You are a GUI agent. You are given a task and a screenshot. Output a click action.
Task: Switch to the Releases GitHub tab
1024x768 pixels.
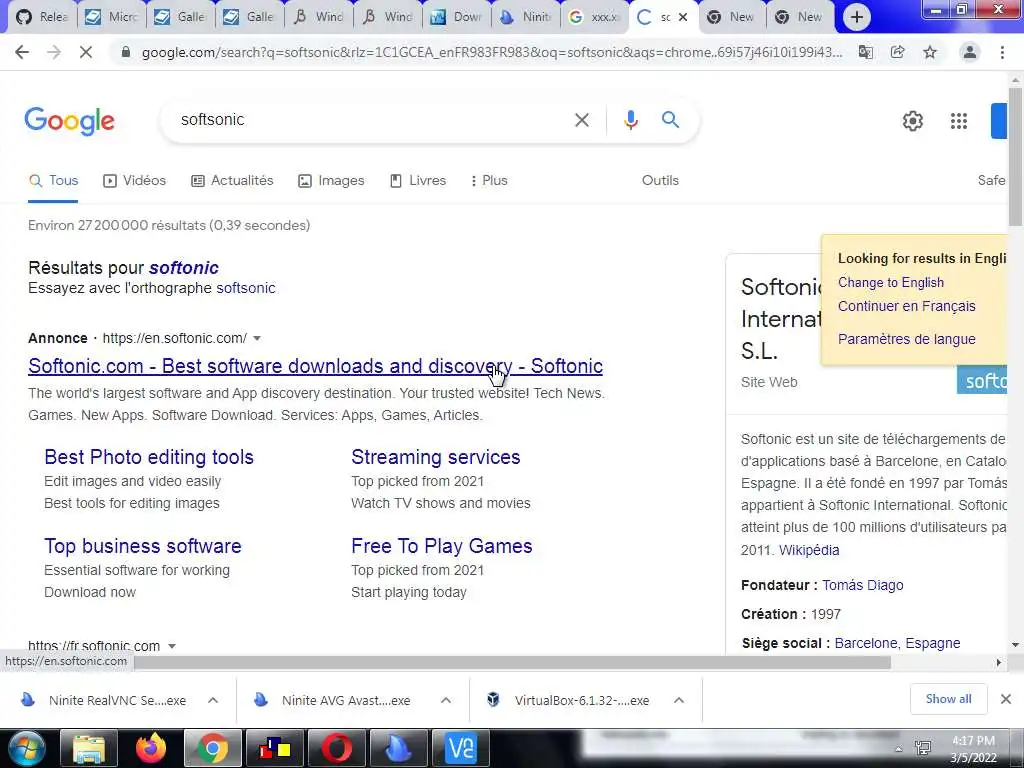coord(43,17)
